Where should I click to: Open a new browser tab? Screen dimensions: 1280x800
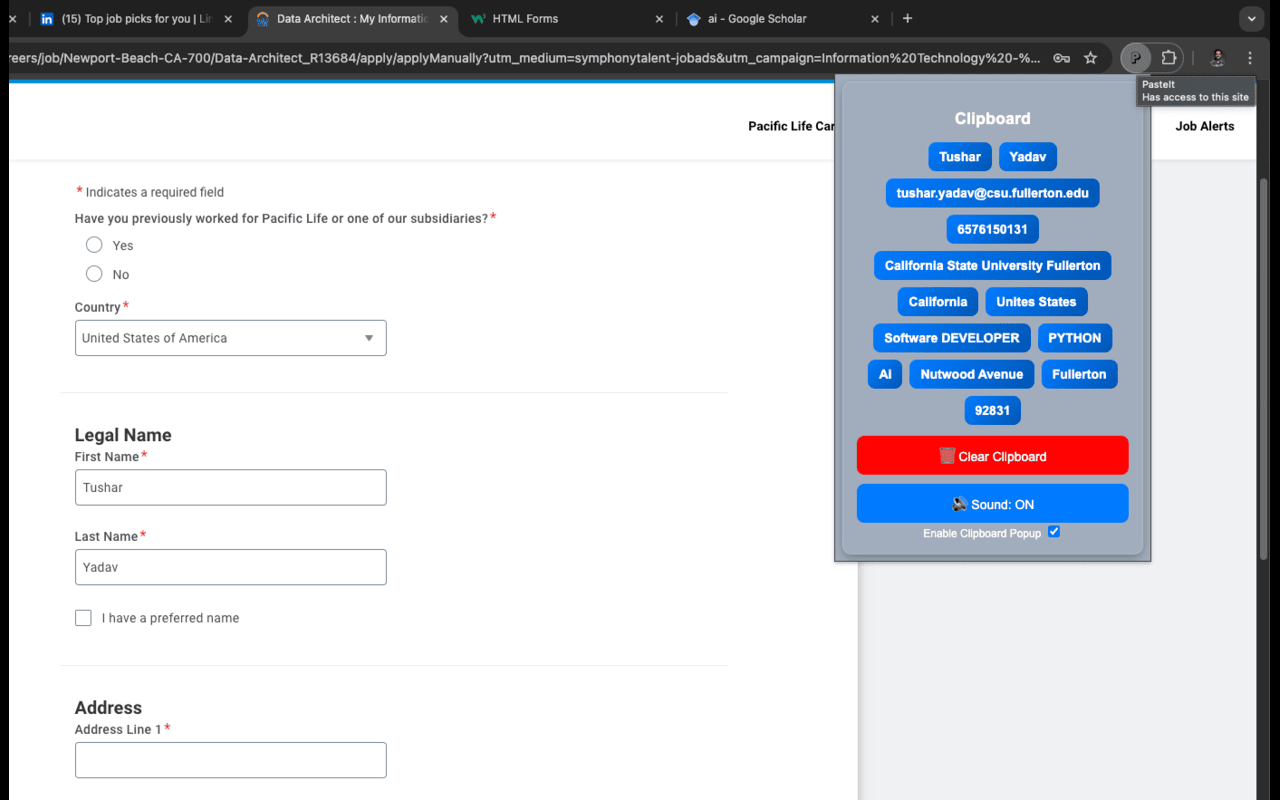tap(907, 18)
